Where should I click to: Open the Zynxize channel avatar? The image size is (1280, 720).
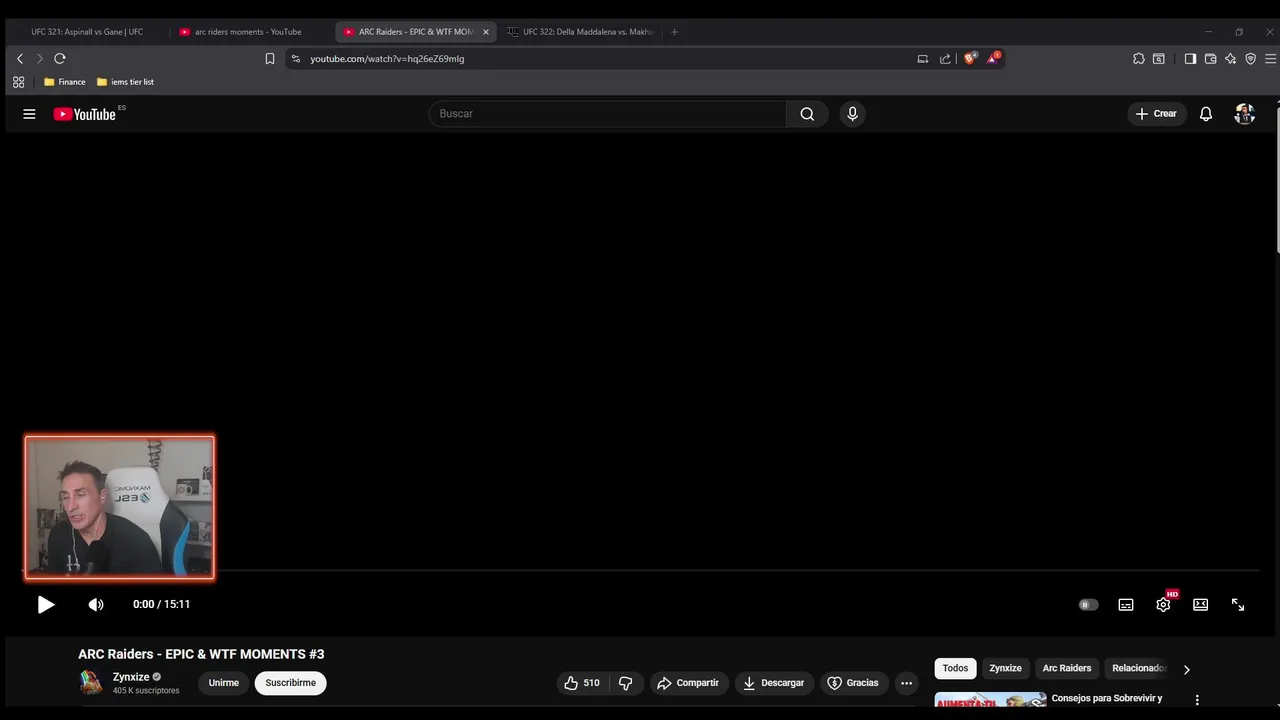(x=91, y=683)
